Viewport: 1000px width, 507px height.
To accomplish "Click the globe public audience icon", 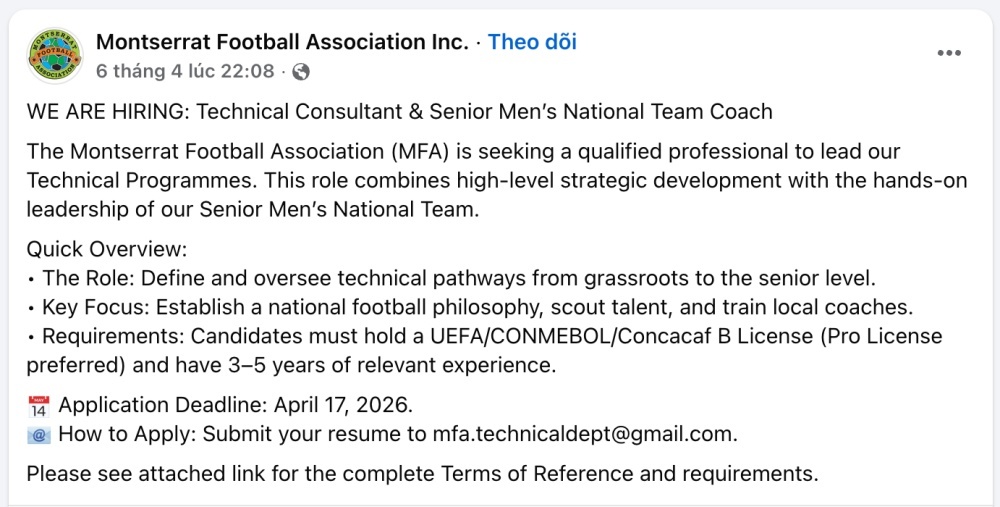I will pos(301,71).
